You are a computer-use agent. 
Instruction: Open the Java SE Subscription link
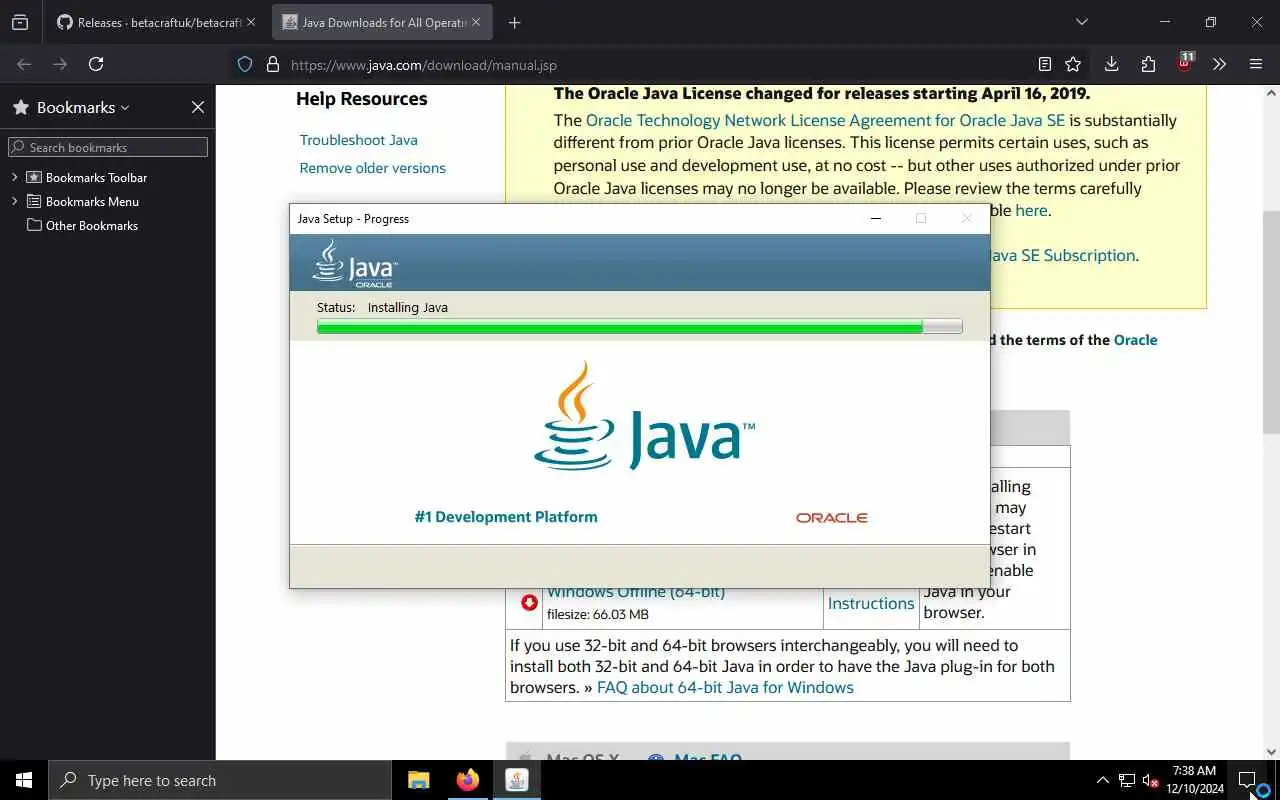1060,255
